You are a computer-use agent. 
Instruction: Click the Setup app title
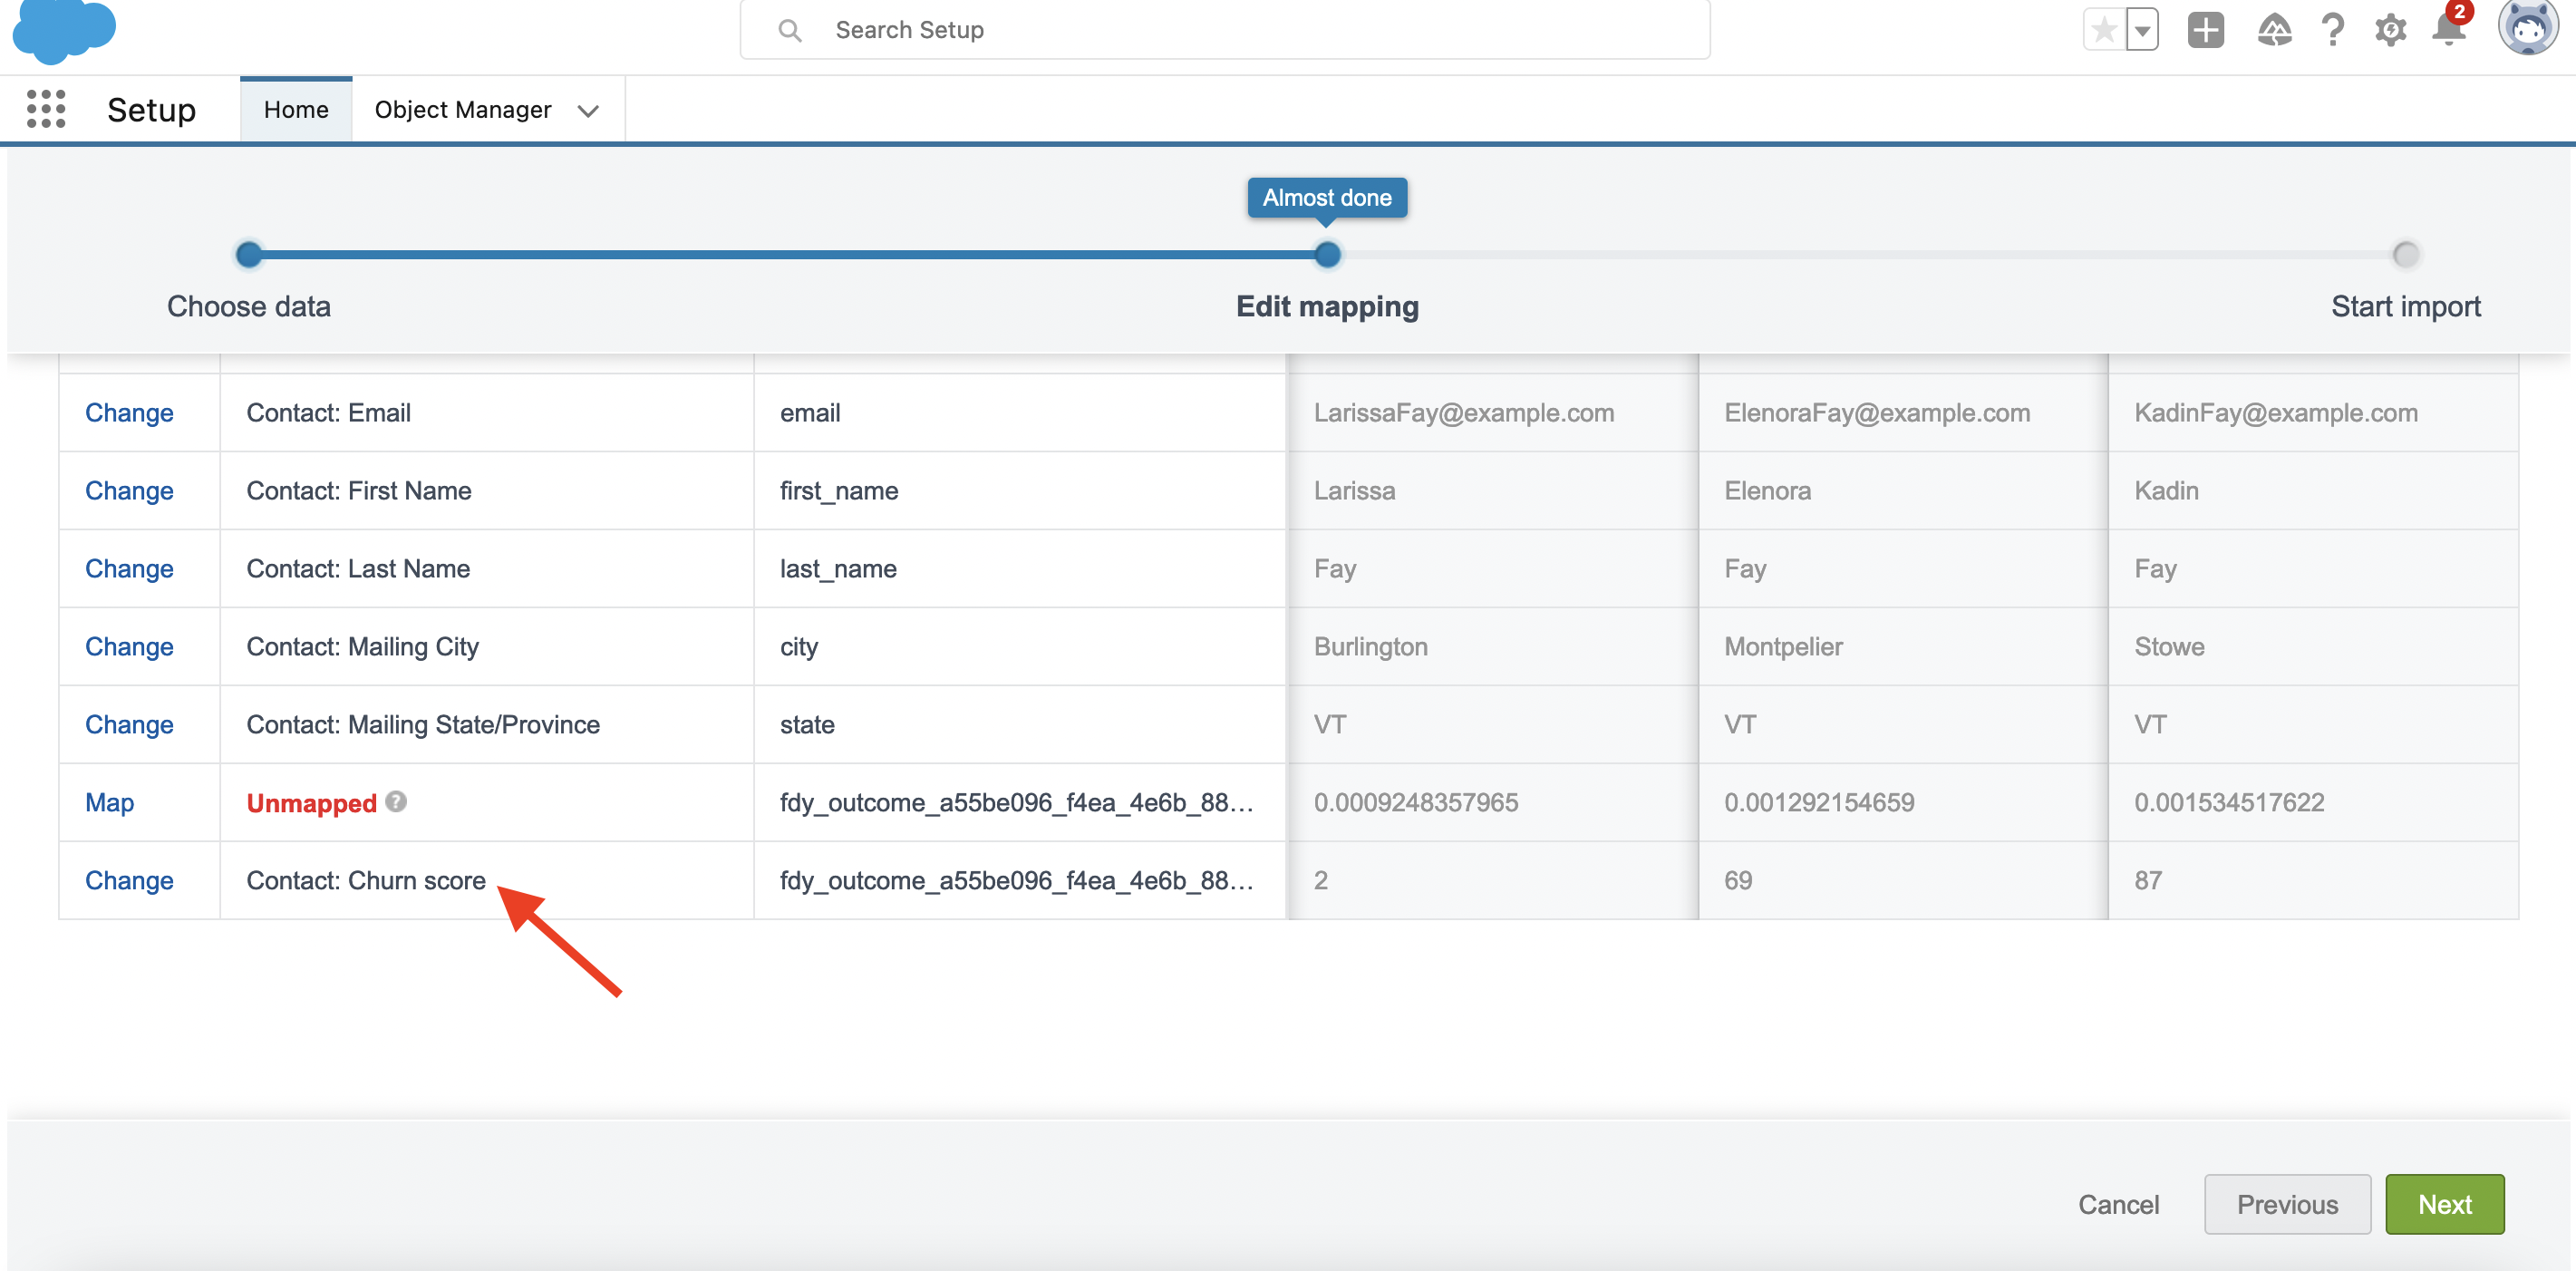click(152, 109)
